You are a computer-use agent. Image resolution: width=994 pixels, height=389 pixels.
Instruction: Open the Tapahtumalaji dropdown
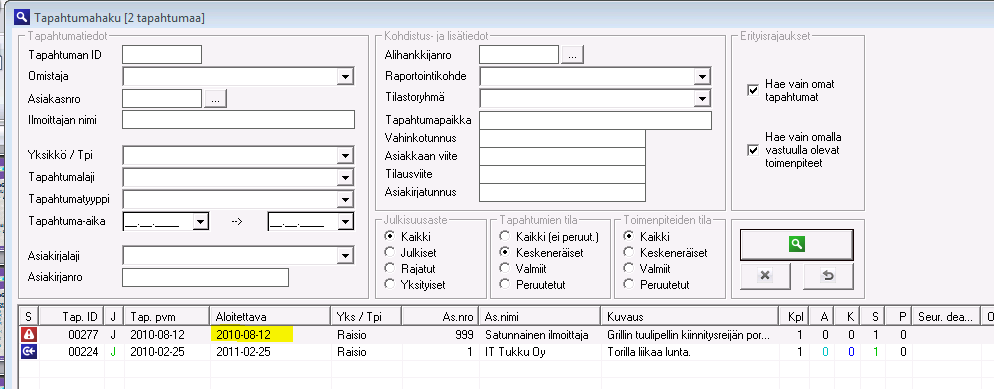(345, 177)
